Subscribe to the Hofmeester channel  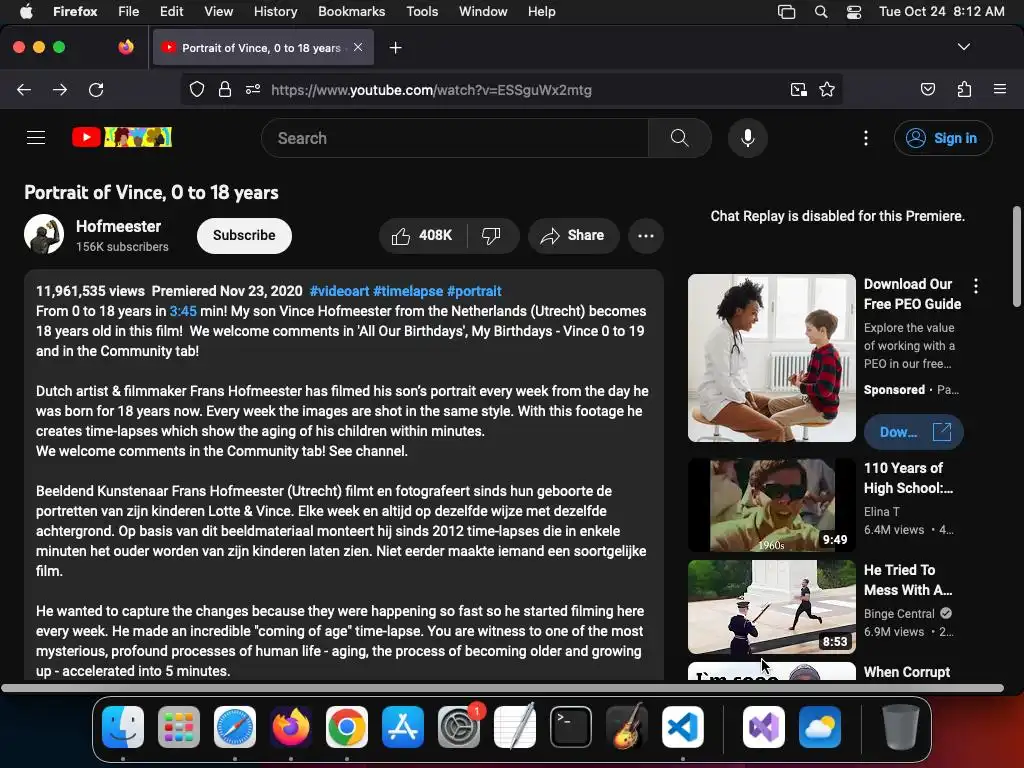(244, 235)
